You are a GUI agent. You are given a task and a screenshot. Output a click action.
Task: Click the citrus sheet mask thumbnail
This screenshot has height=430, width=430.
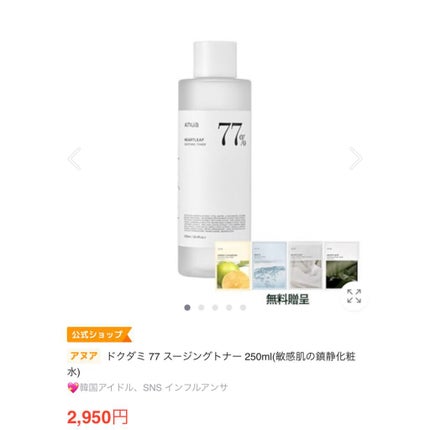click(233, 265)
